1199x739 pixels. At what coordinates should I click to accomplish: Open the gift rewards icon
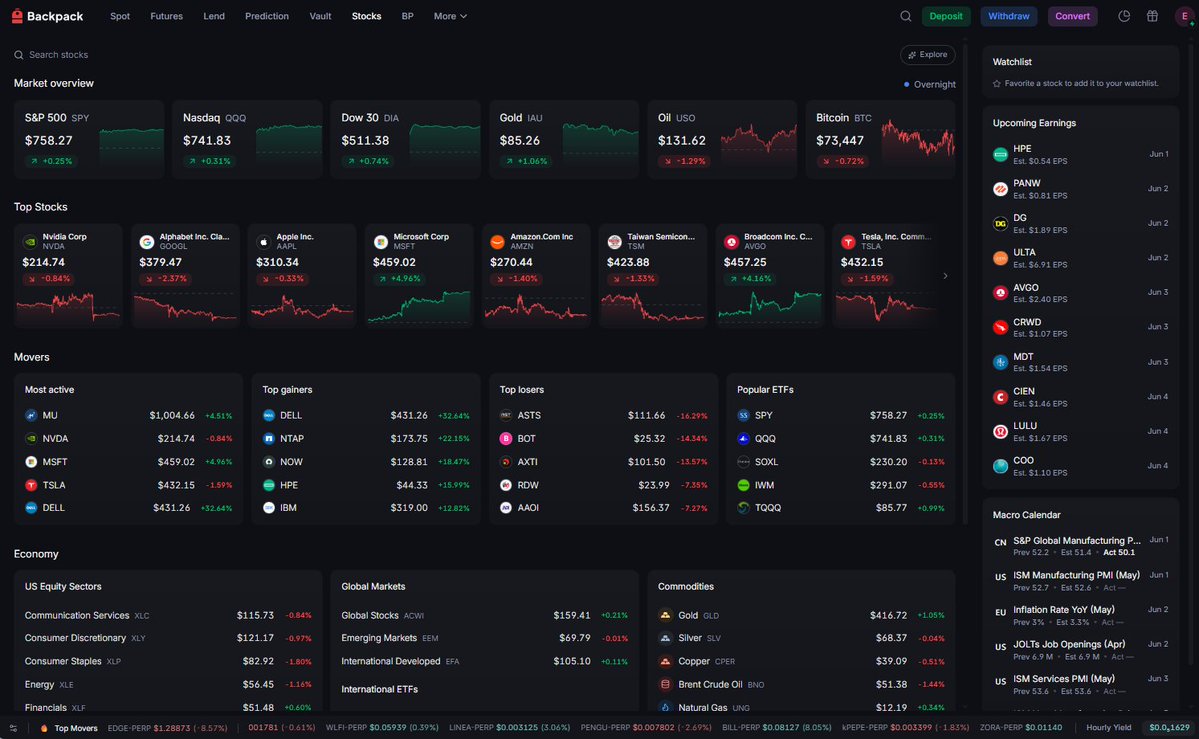click(1152, 16)
